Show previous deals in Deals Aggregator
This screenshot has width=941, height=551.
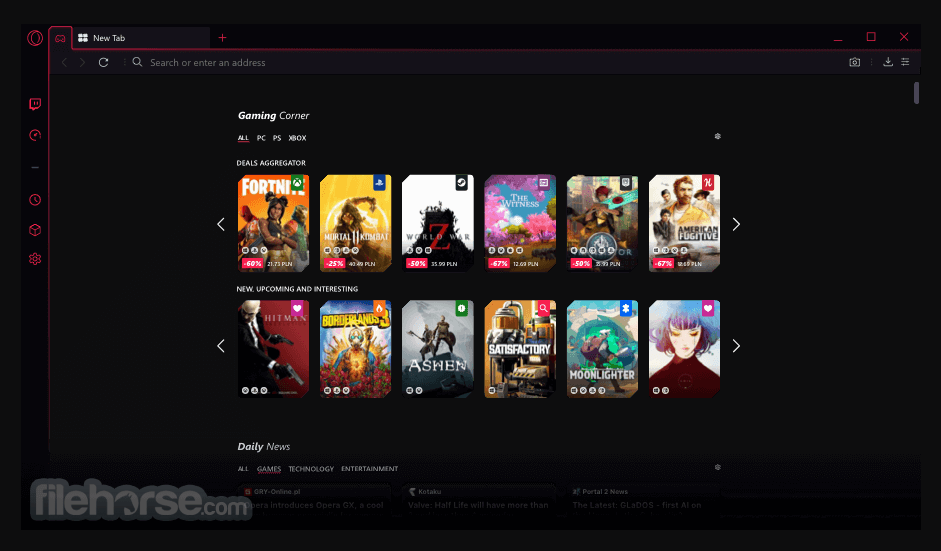point(221,224)
